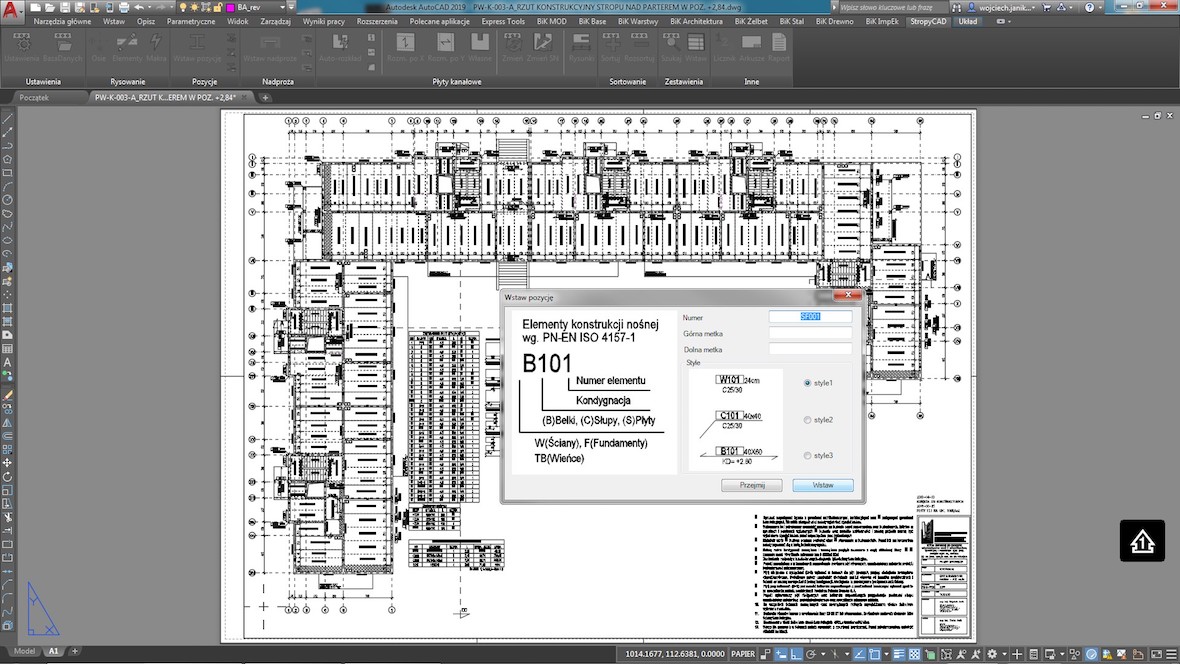
Task: Open the Parametryczne ribbon tab
Action: [x=191, y=22]
